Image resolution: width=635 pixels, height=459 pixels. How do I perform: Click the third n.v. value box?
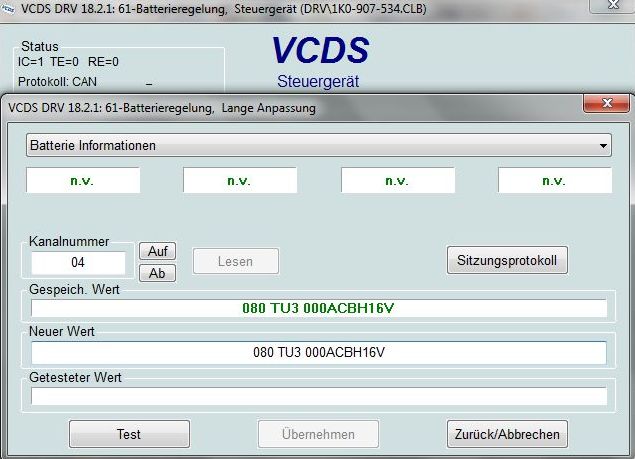(398, 180)
